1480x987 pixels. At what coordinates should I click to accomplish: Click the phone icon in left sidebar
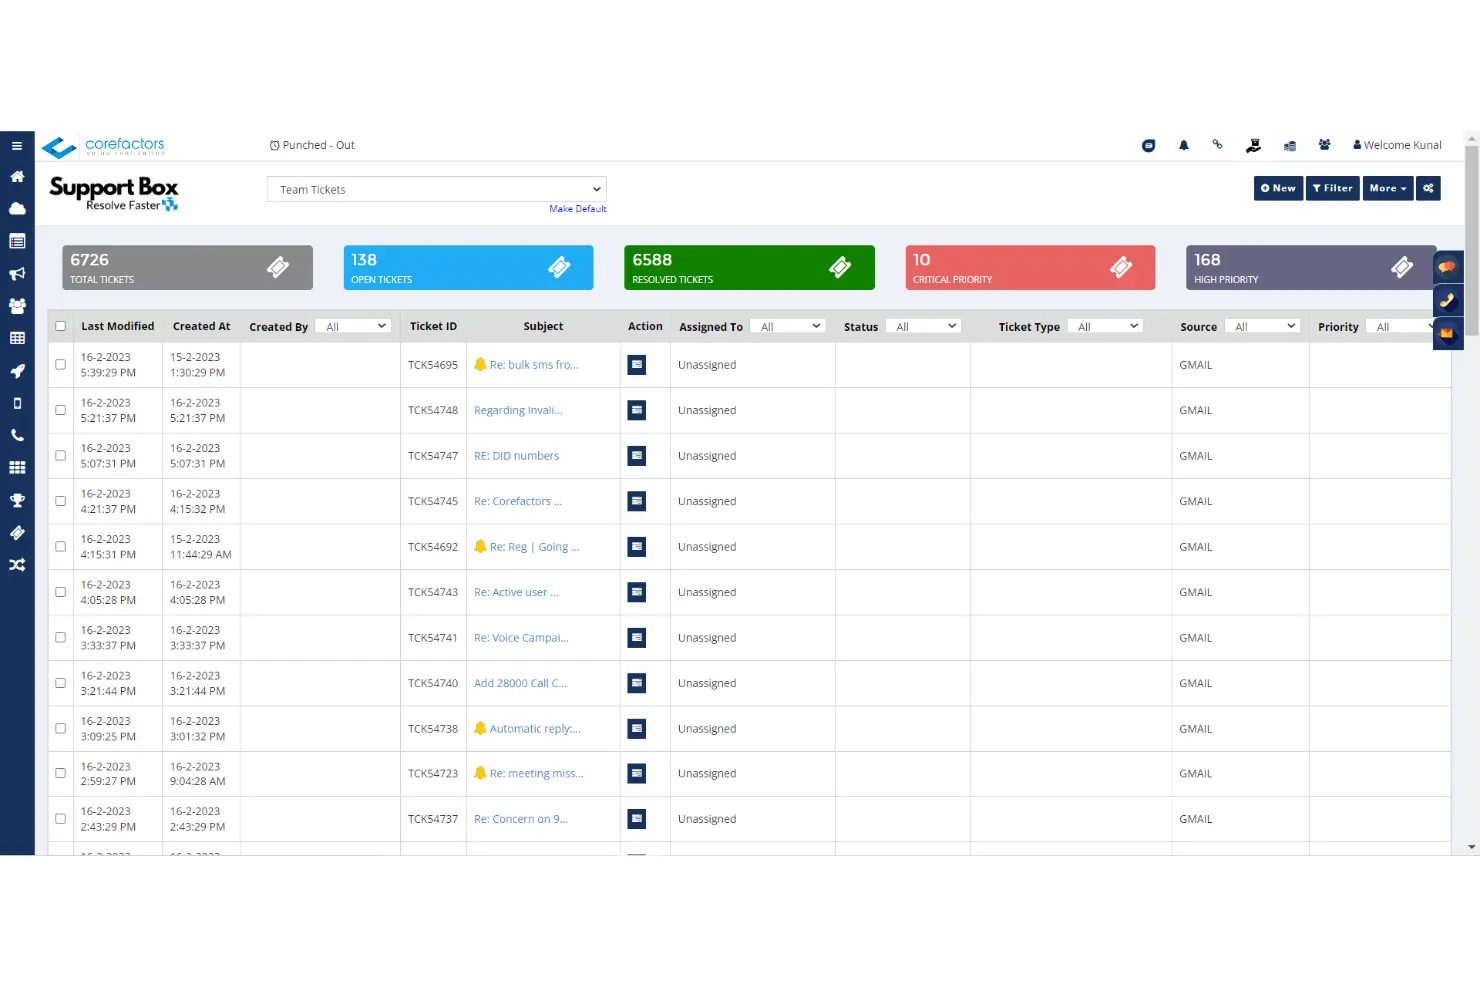click(17, 436)
